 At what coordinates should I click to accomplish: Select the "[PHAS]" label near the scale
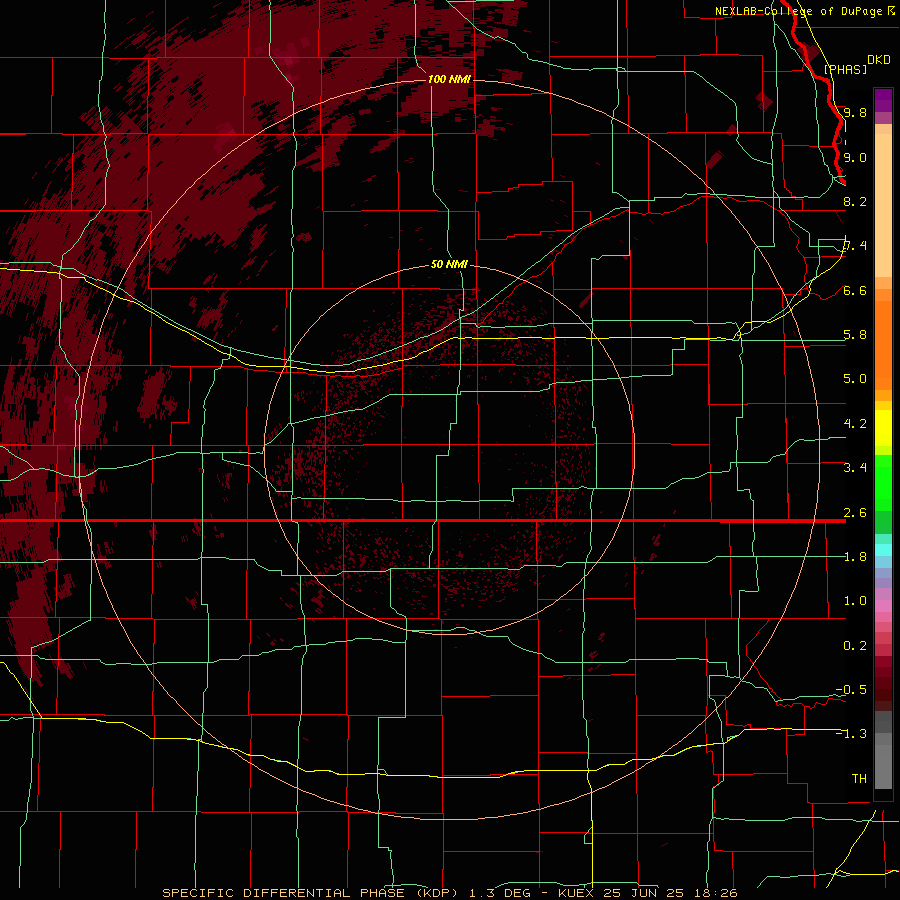tap(845, 69)
